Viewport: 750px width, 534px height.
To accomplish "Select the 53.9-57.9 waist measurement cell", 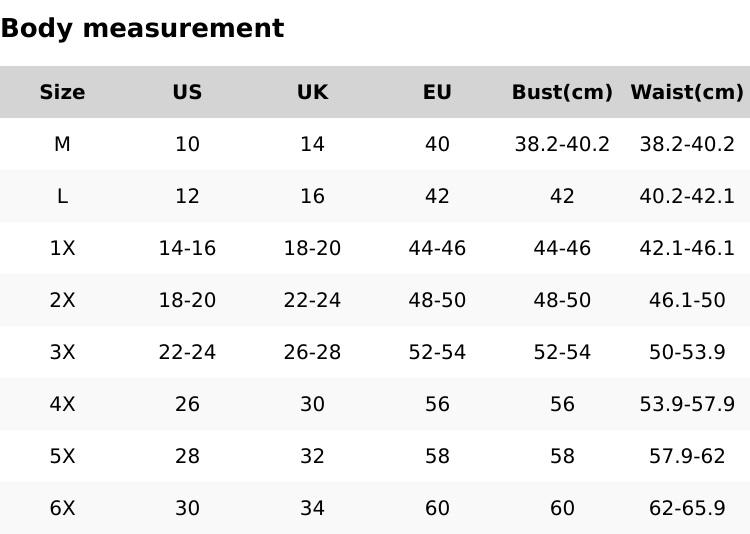I will coord(687,404).
